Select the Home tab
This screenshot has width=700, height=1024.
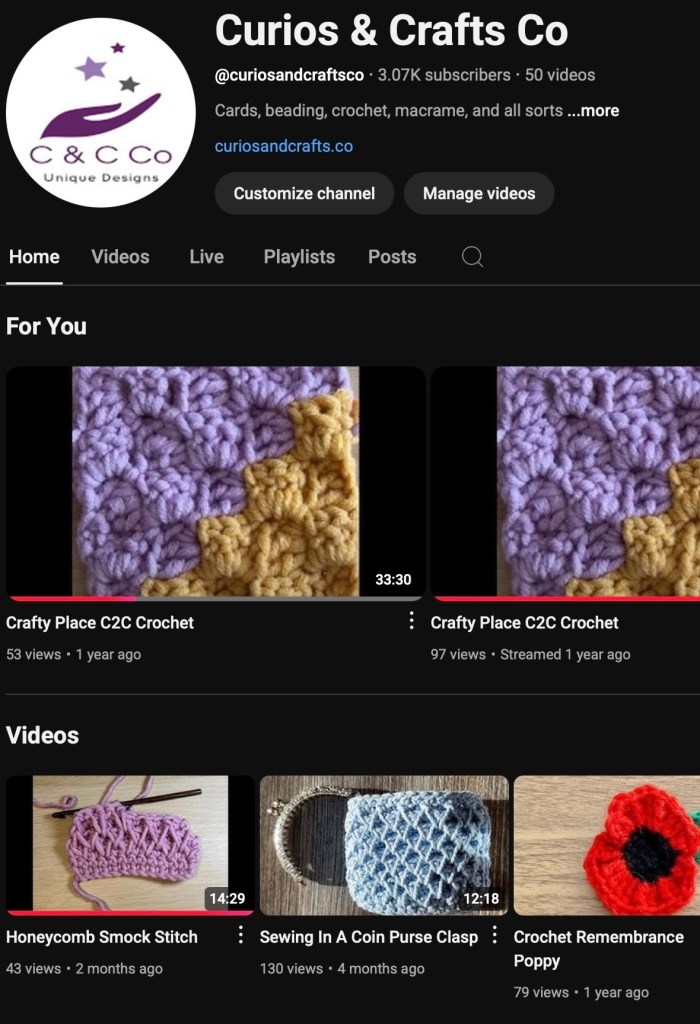click(x=34, y=257)
